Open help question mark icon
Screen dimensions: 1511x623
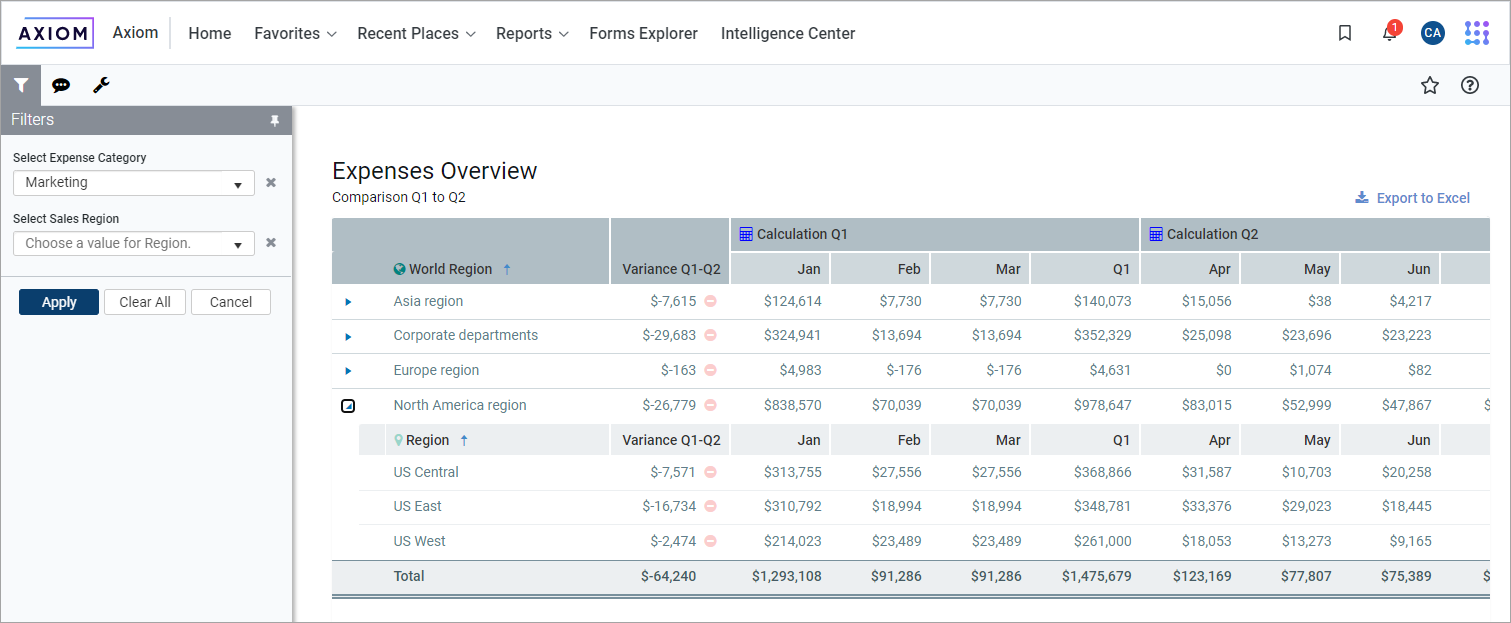point(1470,86)
